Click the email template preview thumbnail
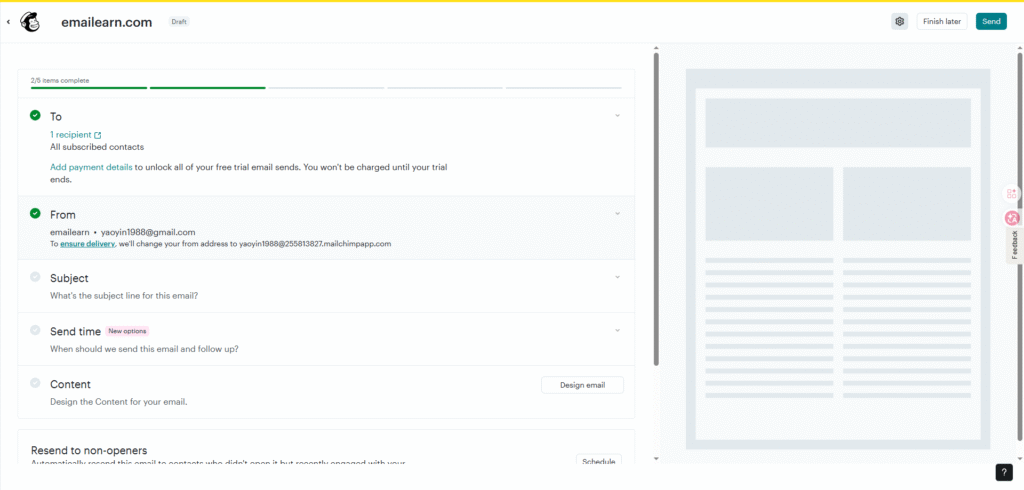 pyautogui.click(x=837, y=259)
